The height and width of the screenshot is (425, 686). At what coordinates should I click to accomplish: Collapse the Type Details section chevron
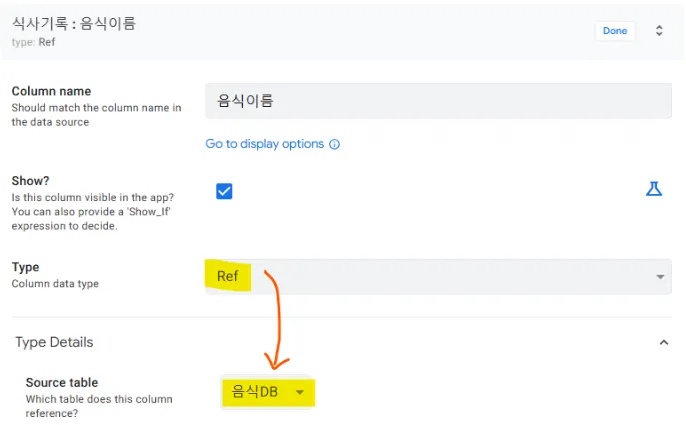pos(663,342)
